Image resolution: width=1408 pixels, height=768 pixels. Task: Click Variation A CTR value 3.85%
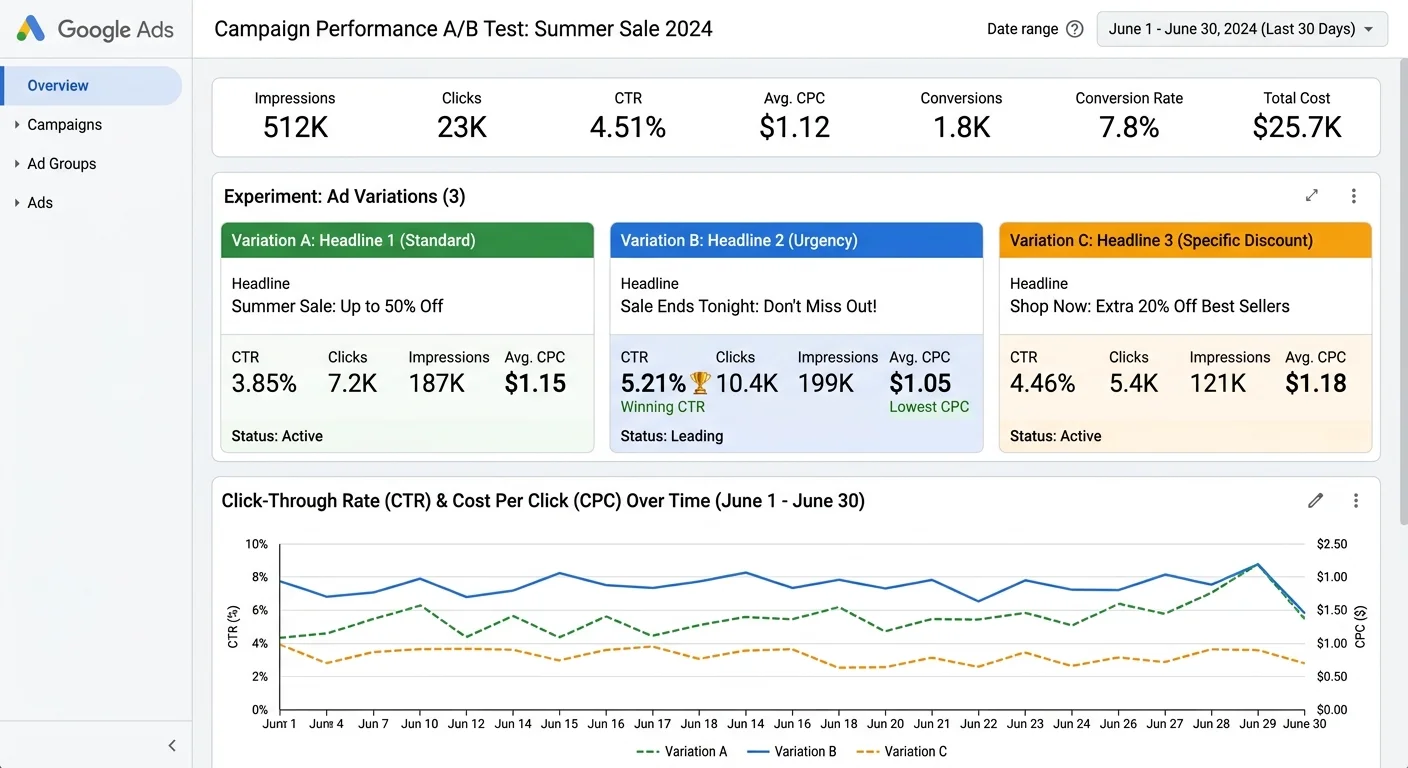pos(264,383)
